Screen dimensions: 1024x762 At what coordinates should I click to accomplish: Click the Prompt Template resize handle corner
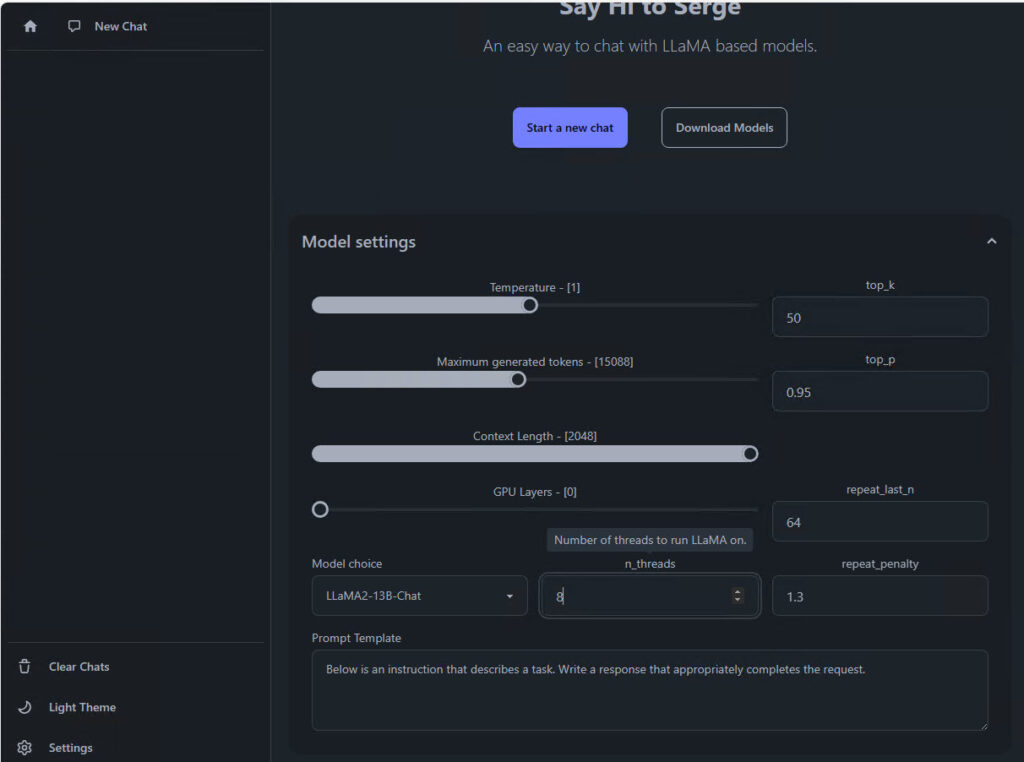(984, 725)
